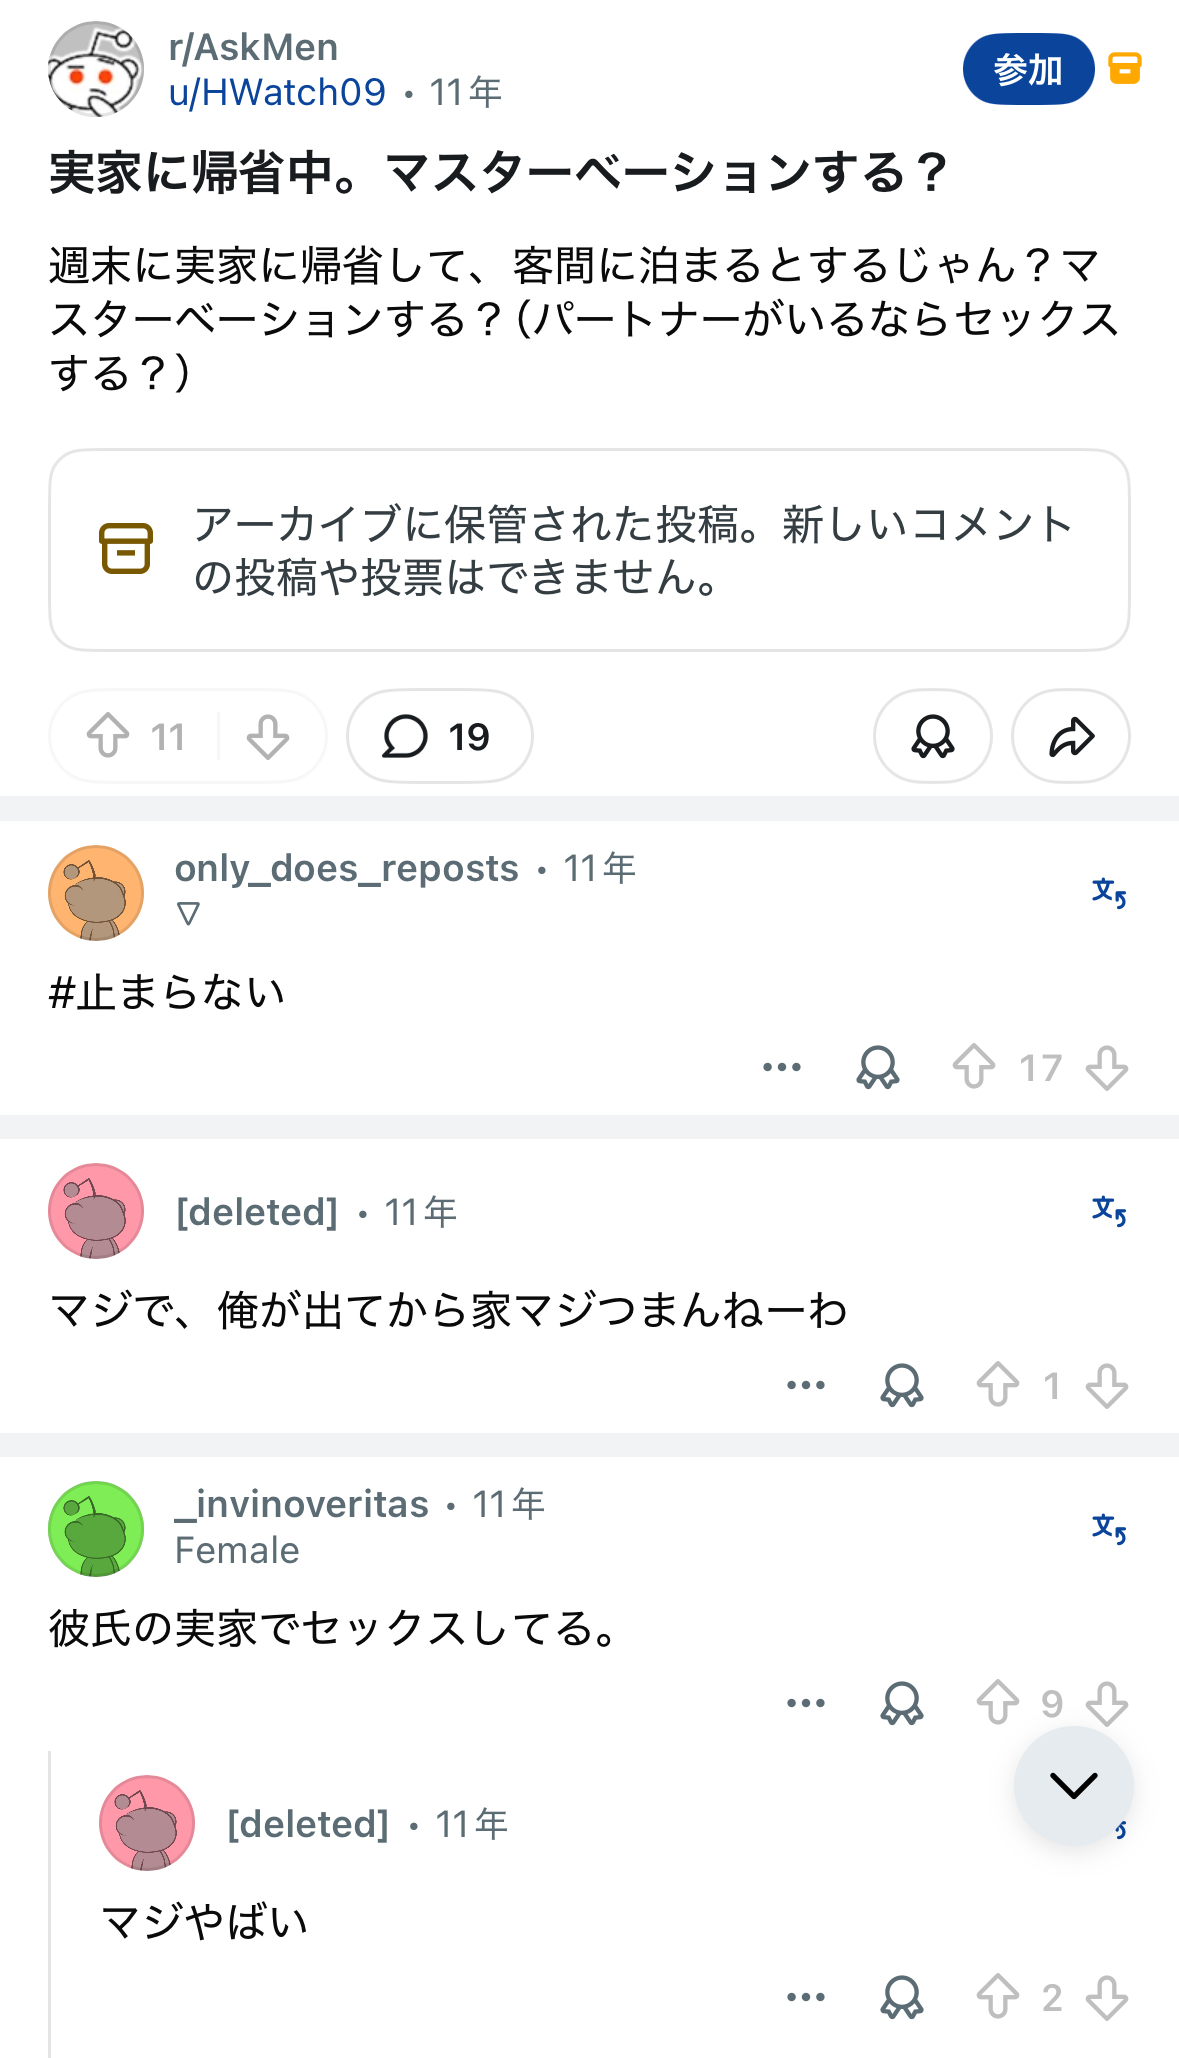This screenshot has width=1179, height=2058.
Task: Open the post's 19 comments
Action: coord(439,736)
